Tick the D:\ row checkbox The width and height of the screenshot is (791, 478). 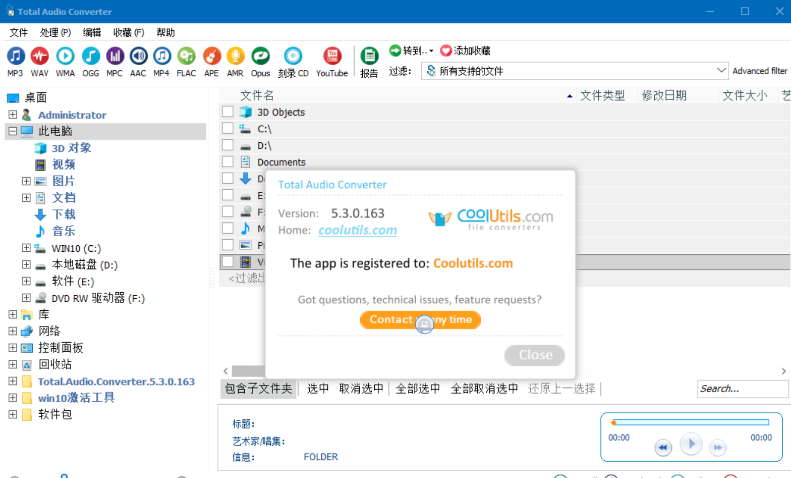point(228,145)
